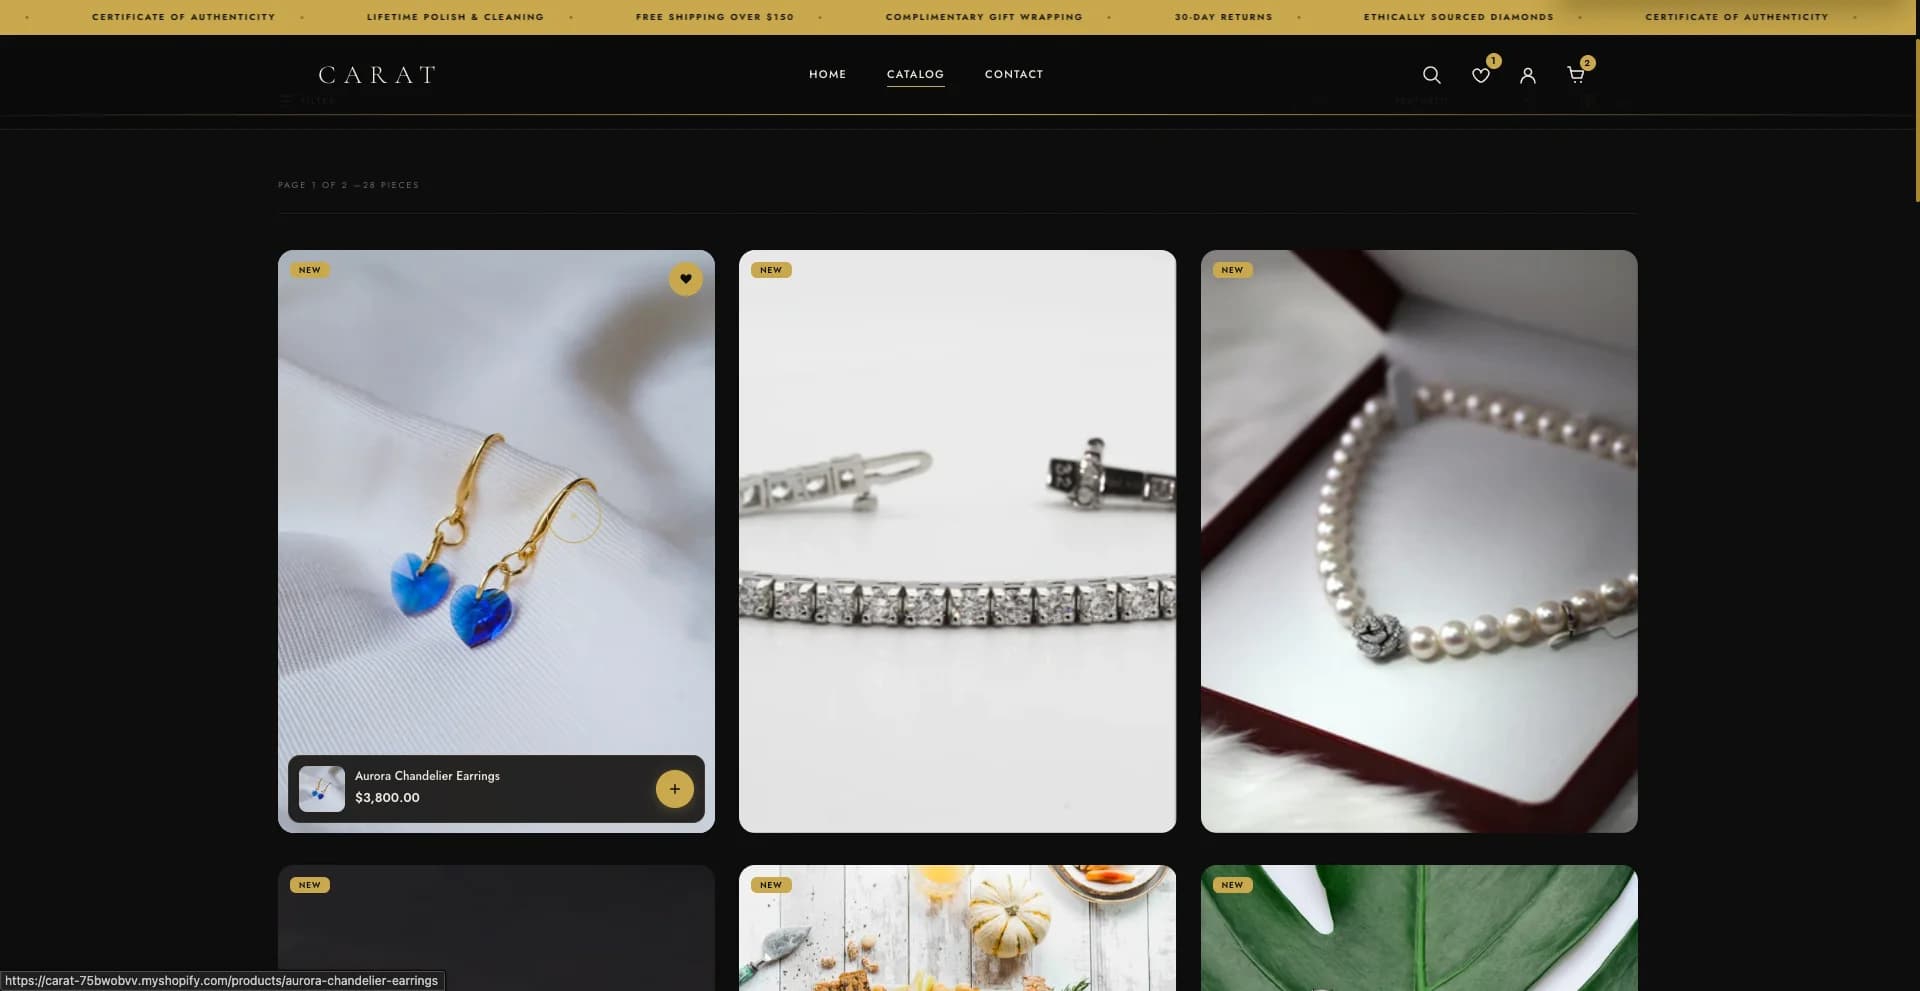
Task: Select the Catalog menu item
Action: (x=915, y=74)
